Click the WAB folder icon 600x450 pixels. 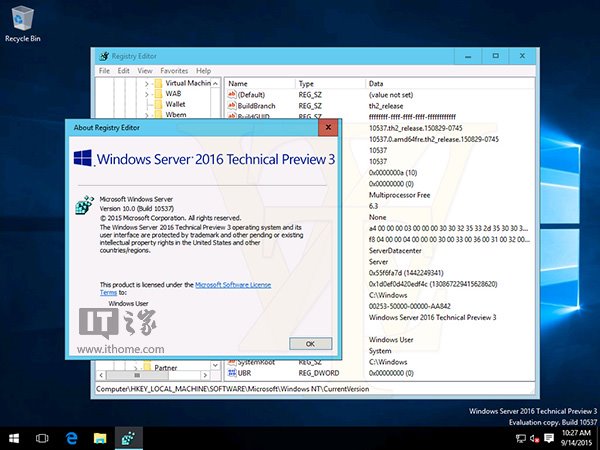(158, 94)
